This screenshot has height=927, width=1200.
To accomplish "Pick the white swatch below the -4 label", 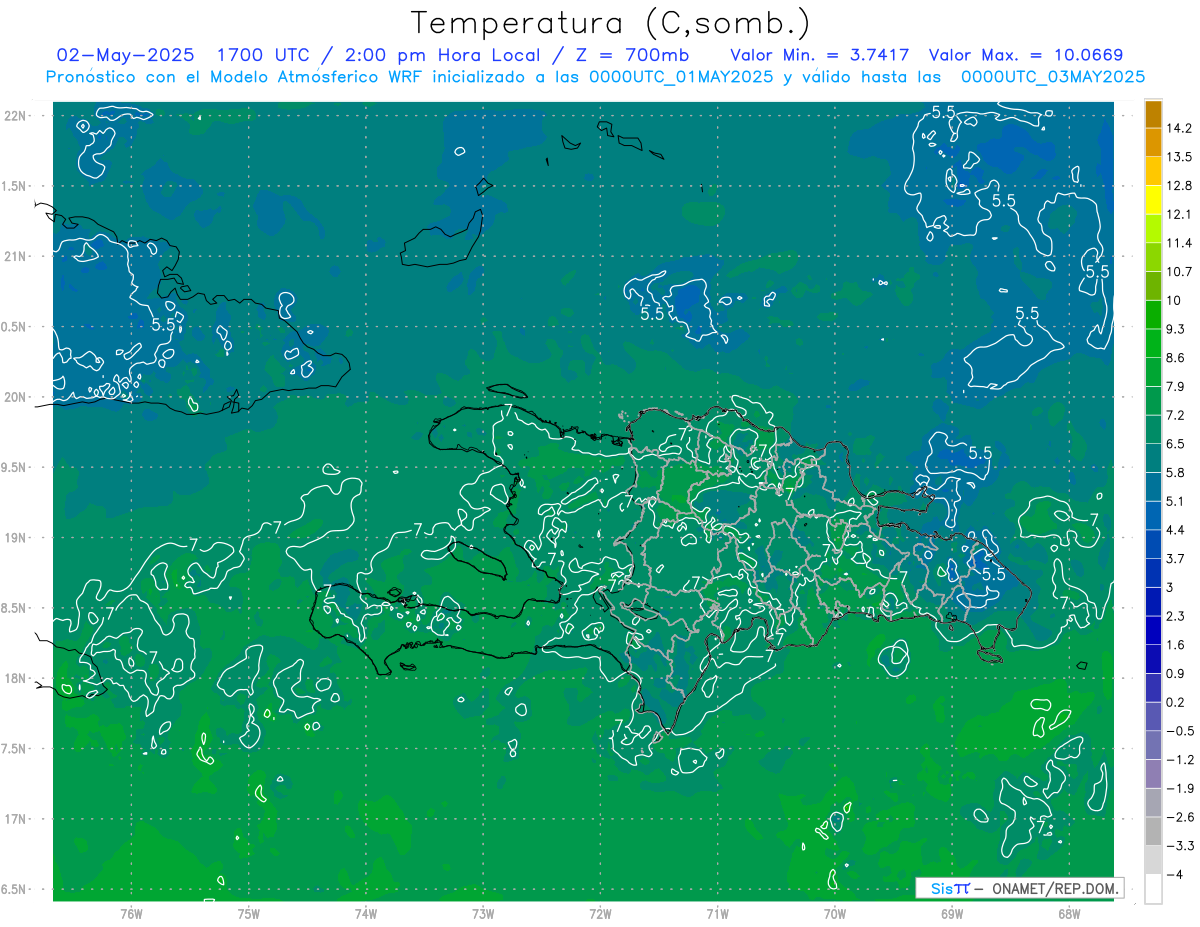I will (x=1153, y=889).
